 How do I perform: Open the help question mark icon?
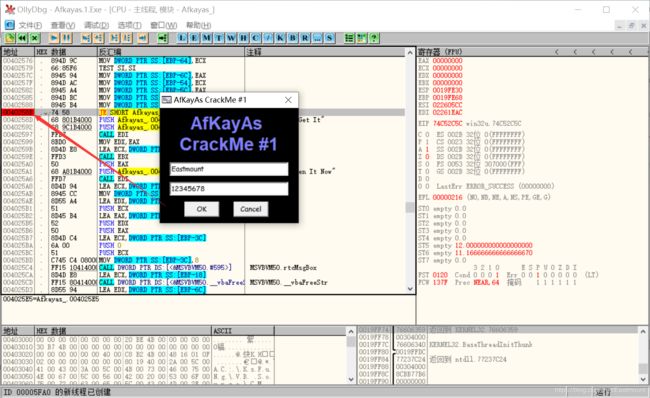click(374, 38)
